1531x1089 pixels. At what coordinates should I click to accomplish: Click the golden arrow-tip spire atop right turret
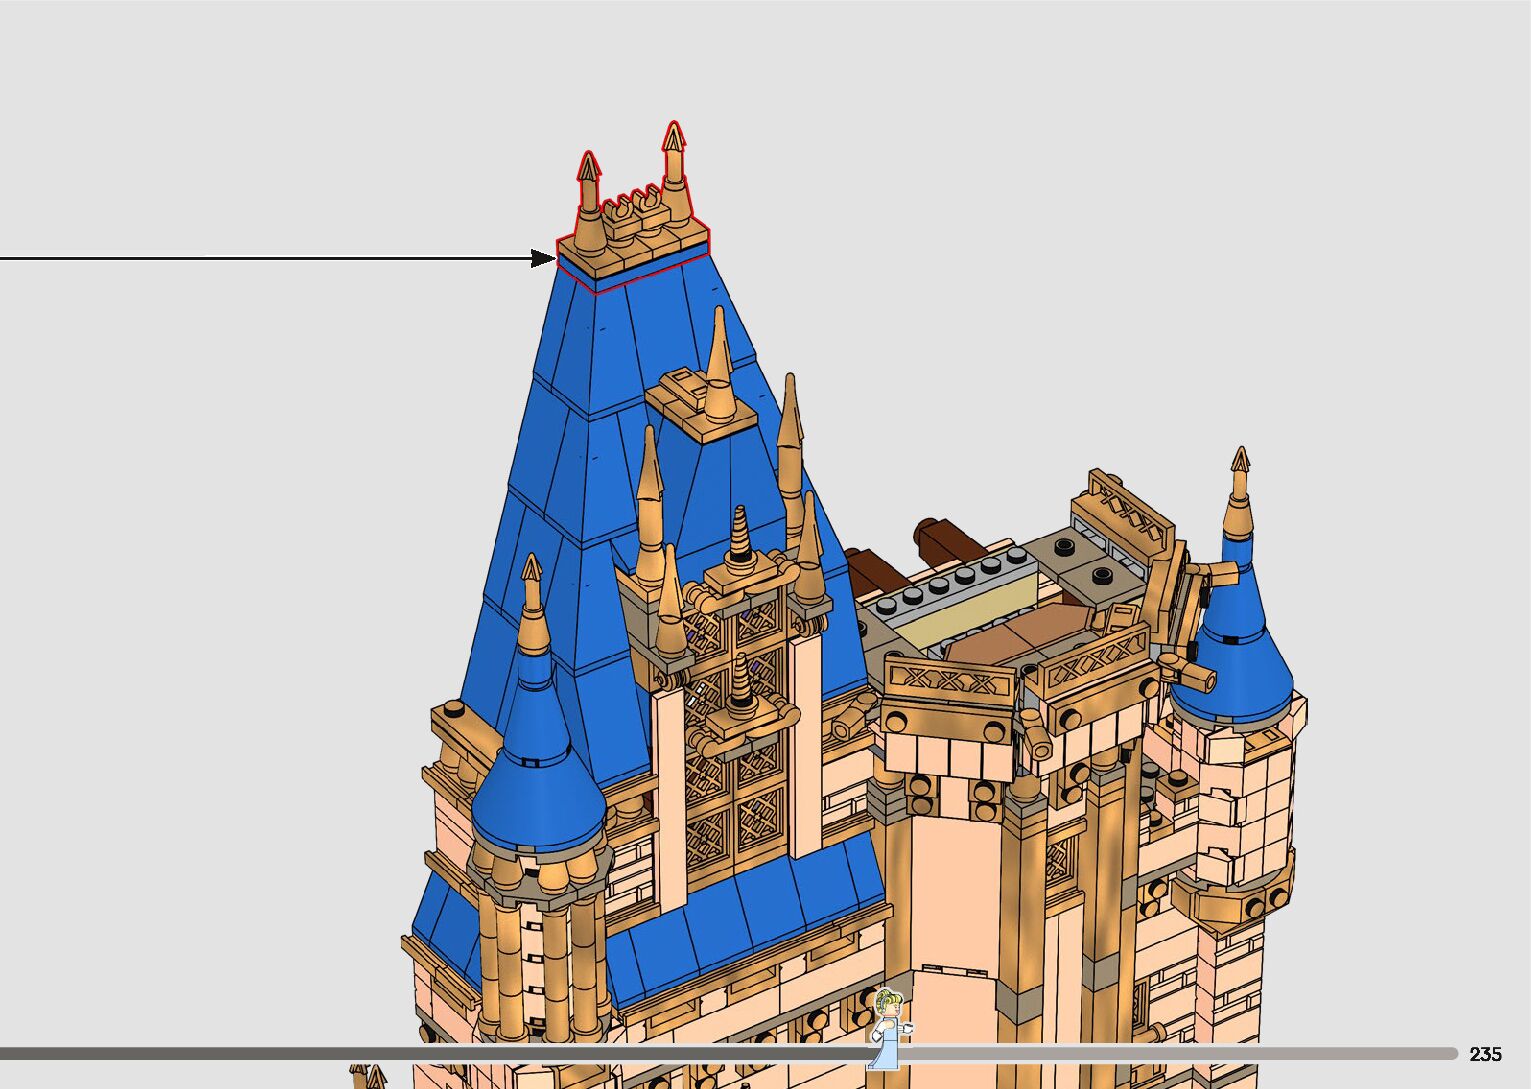[x=1240, y=490]
